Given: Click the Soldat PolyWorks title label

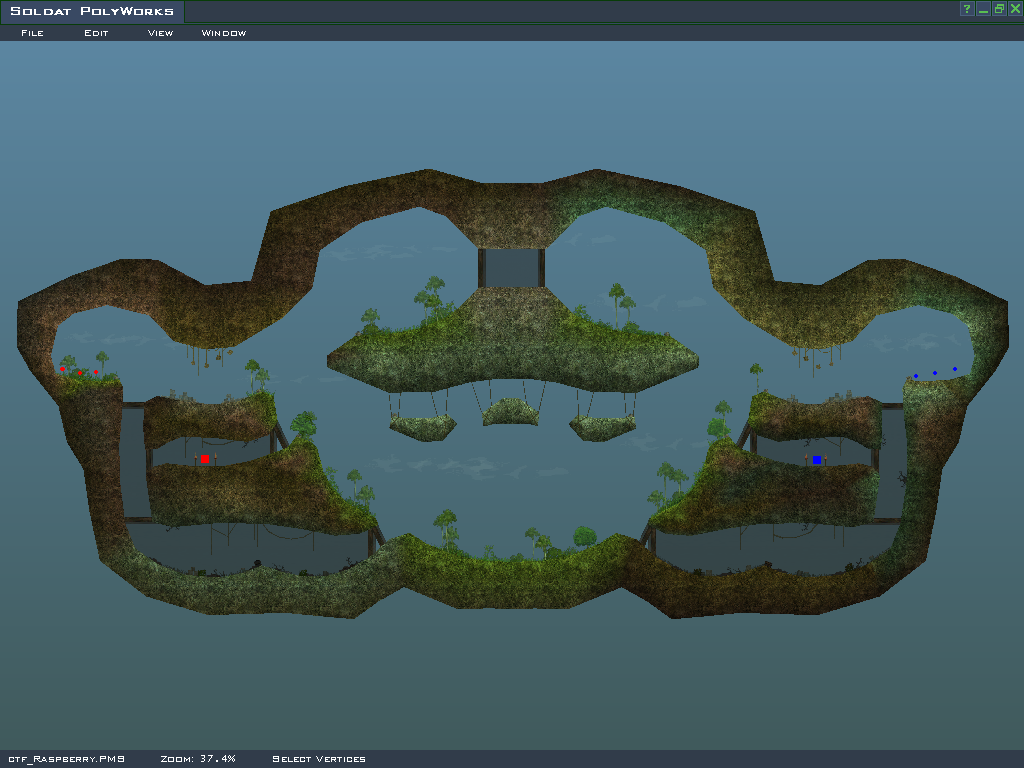Looking at the screenshot, I should [92, 12].
